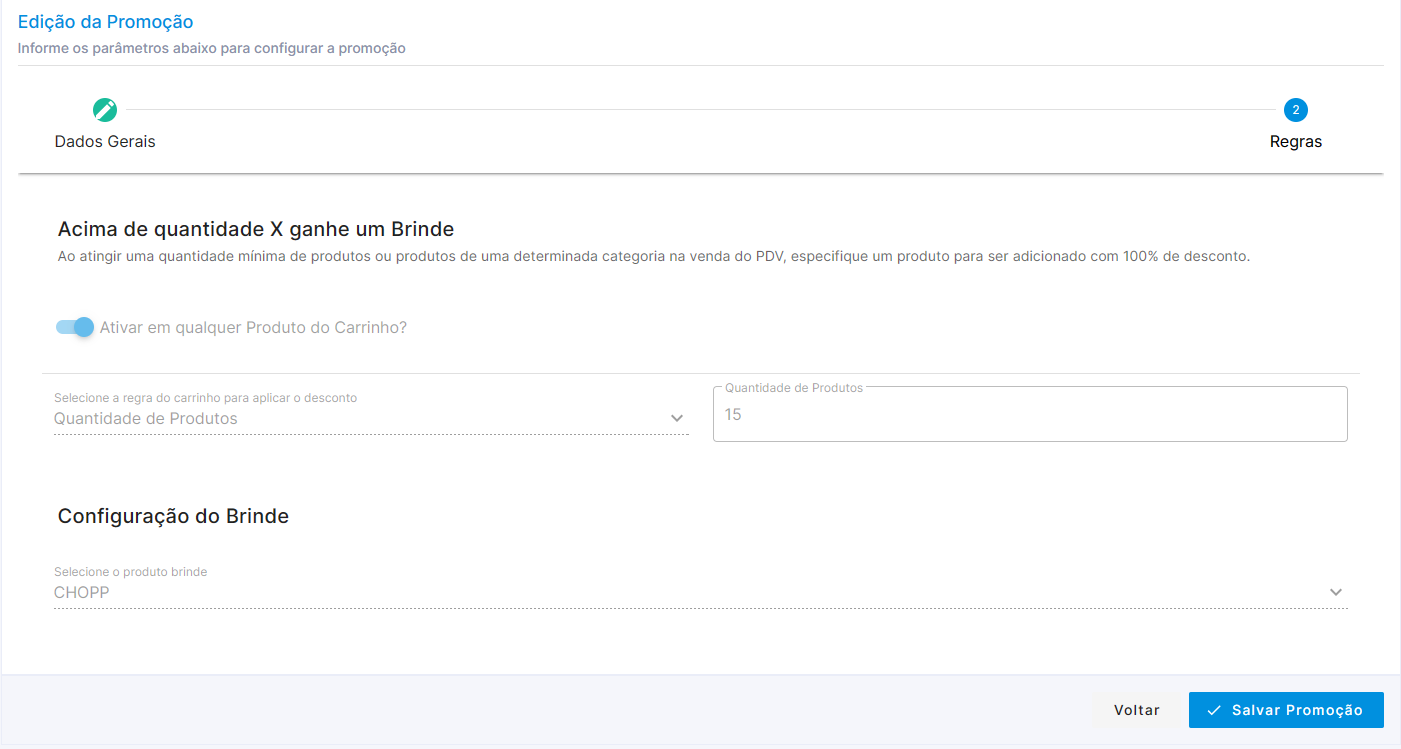The height and width of the screenshot is (749, 1401).
Task: Select the 'Regras' step label
Action: point(1296,142)
